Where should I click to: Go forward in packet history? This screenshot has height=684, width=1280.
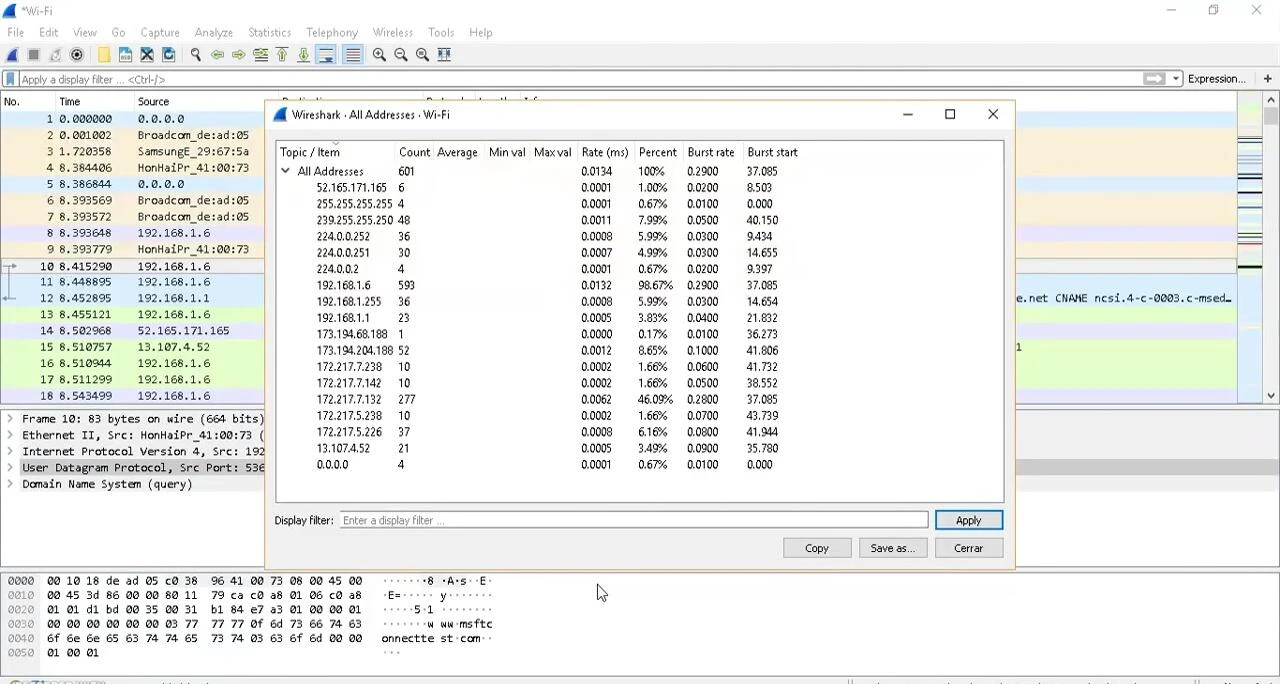(x=238, y=55)
